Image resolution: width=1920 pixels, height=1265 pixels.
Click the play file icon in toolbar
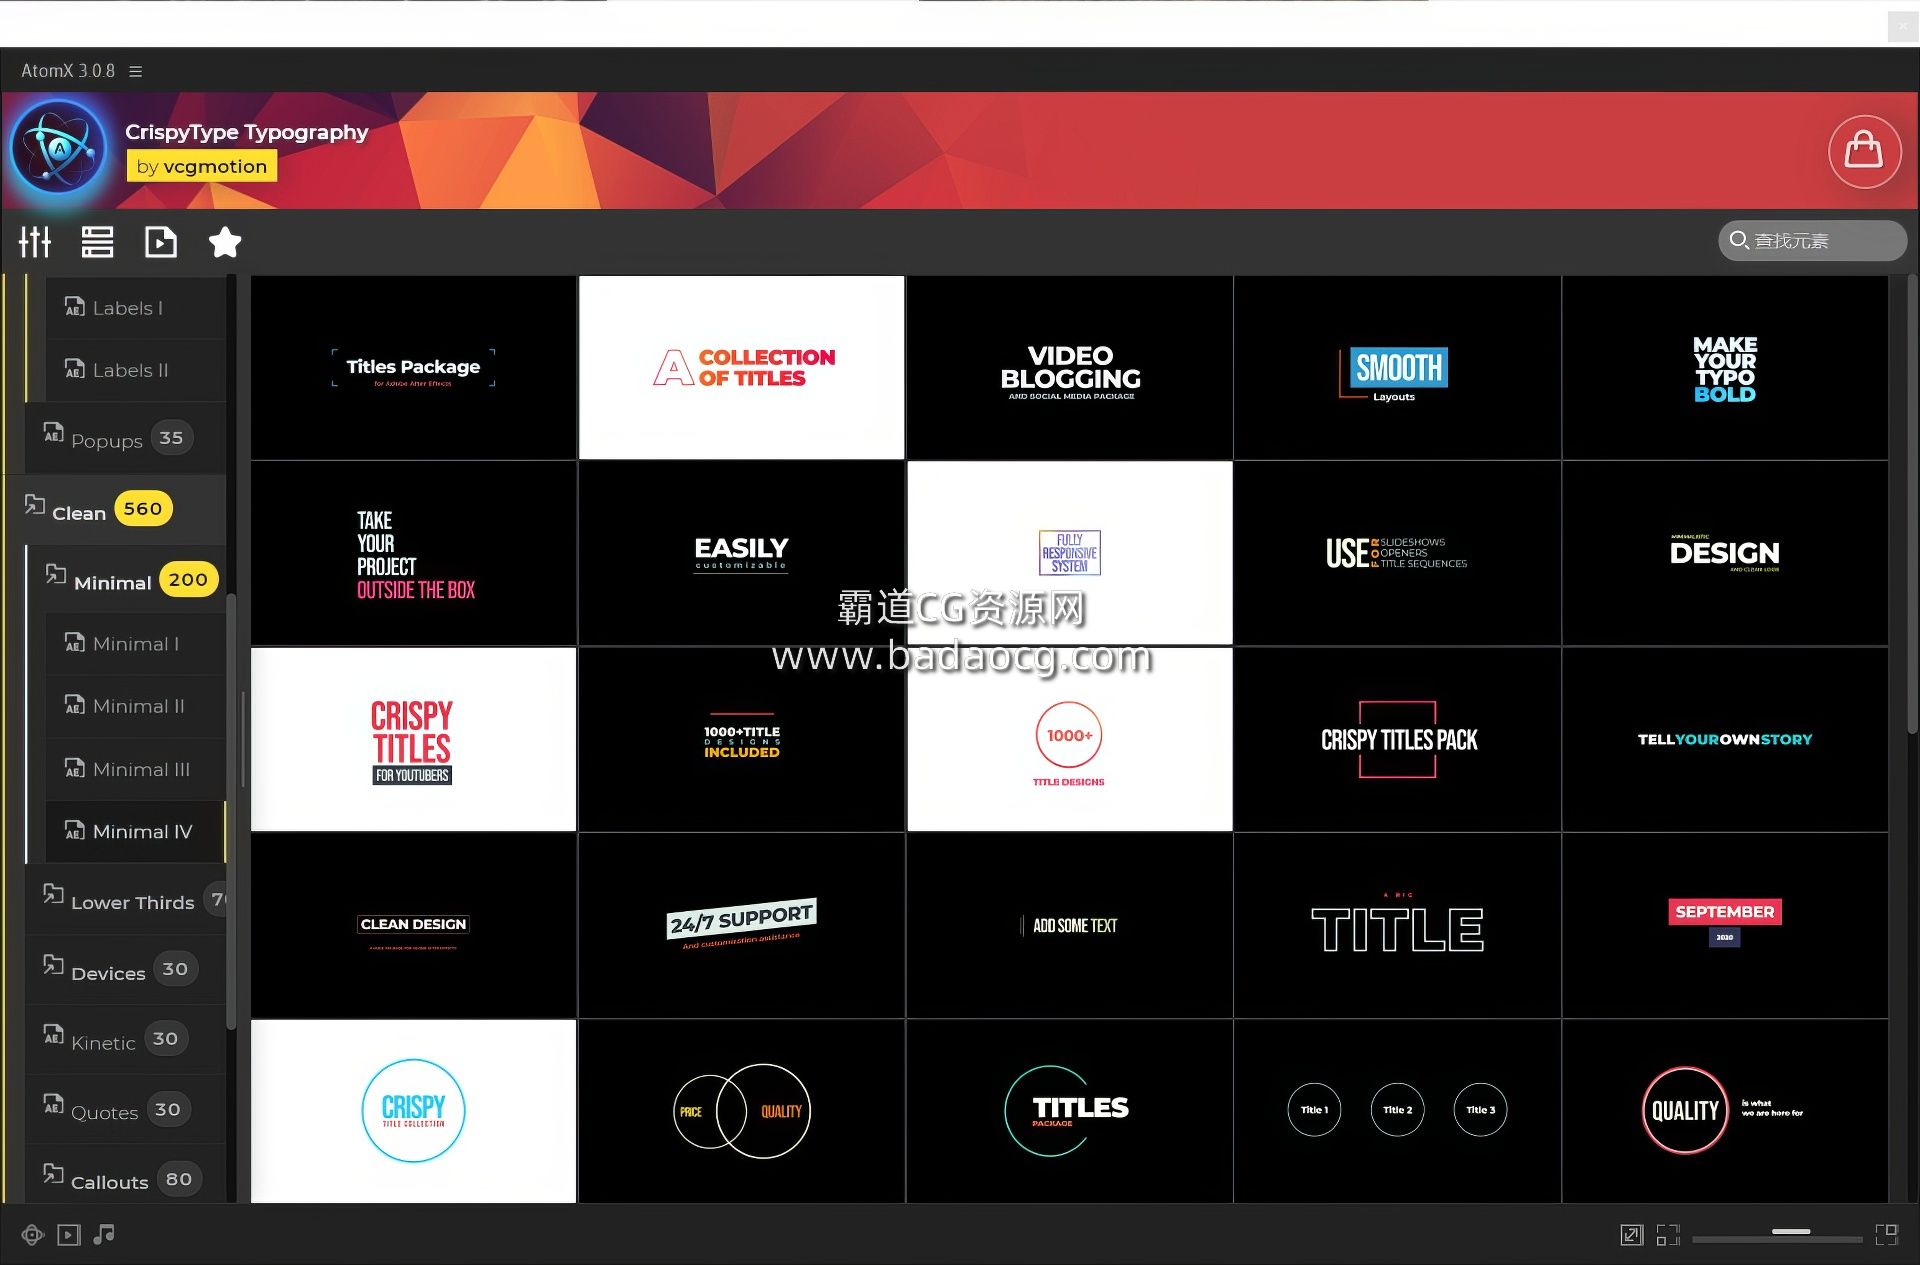click(160, 242)
